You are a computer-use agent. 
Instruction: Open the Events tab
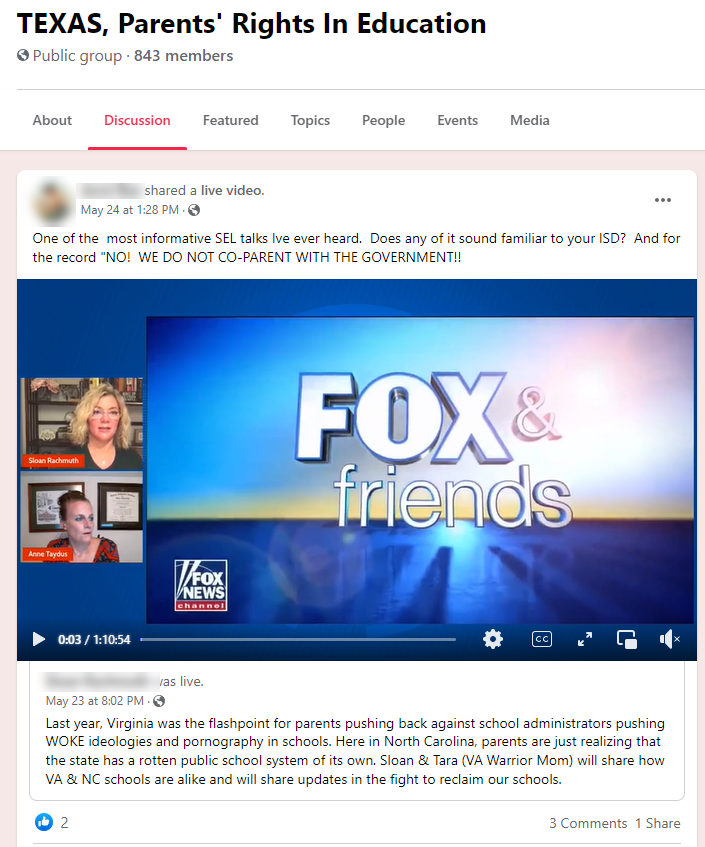[x=458, y=120]
